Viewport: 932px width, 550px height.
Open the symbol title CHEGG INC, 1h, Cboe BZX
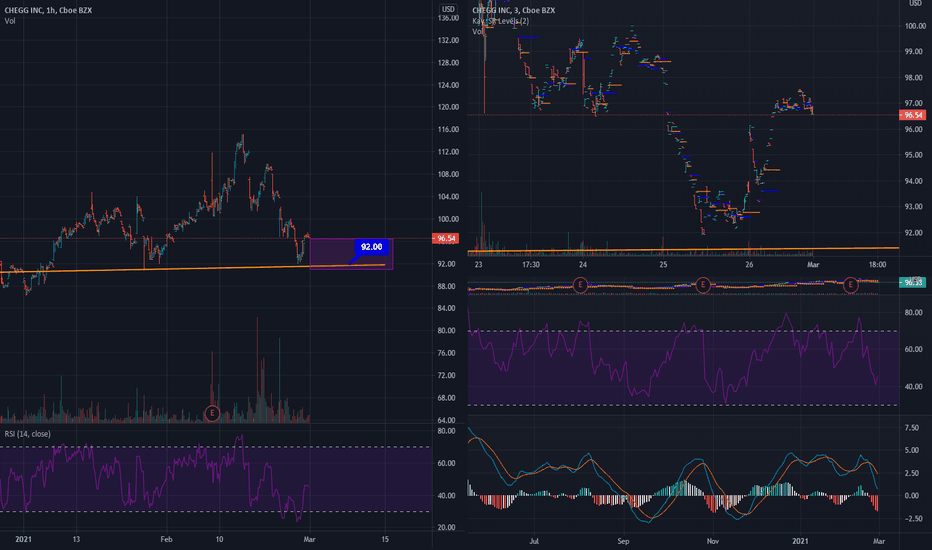[x=48, y=10]
